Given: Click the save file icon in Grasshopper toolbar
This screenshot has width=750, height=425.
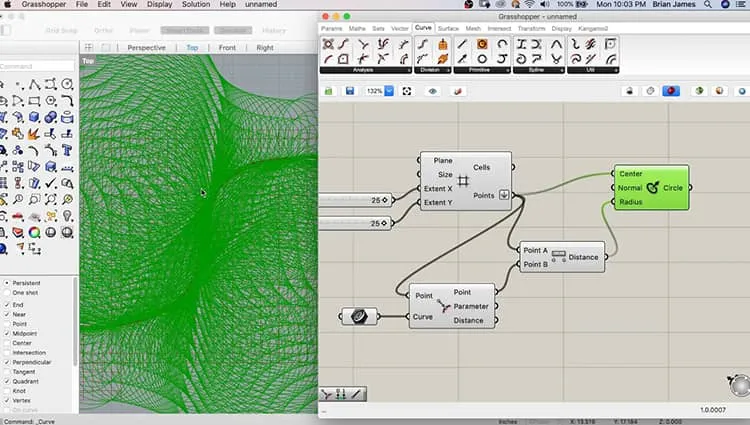Looking at the screenshot, I should [350, 91].
